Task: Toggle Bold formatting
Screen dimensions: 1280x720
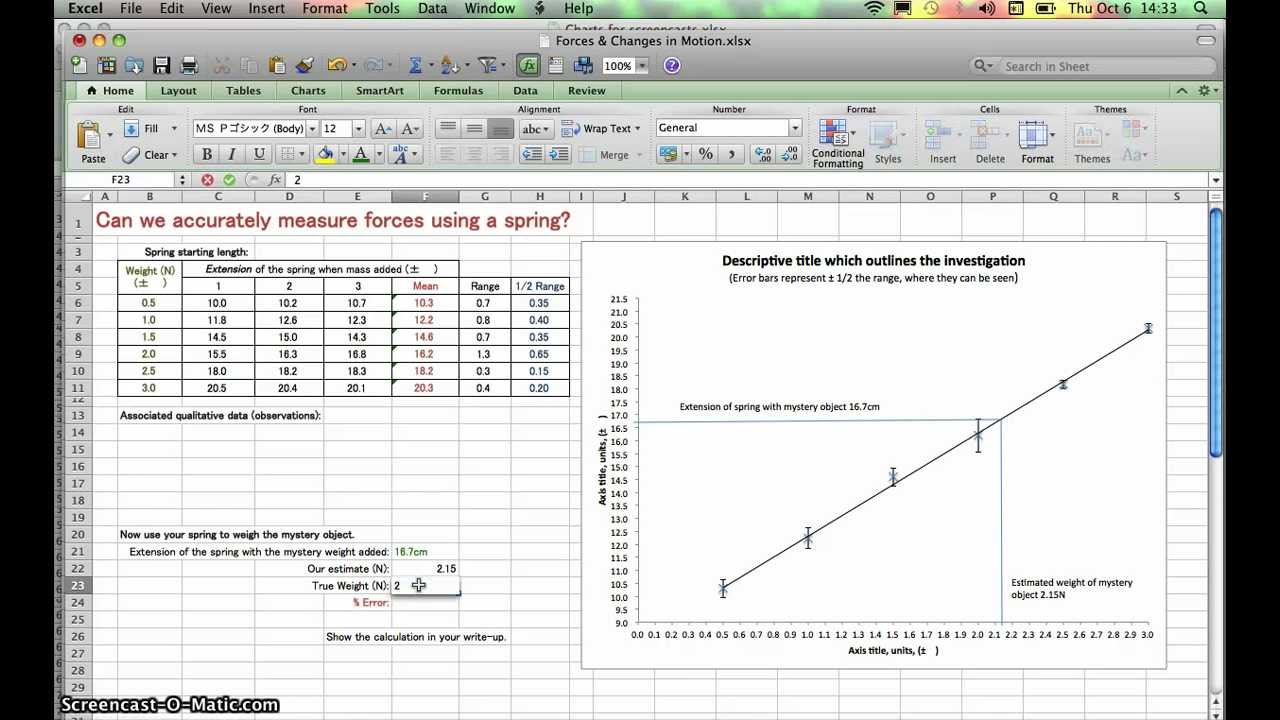Action: [206, 154]
